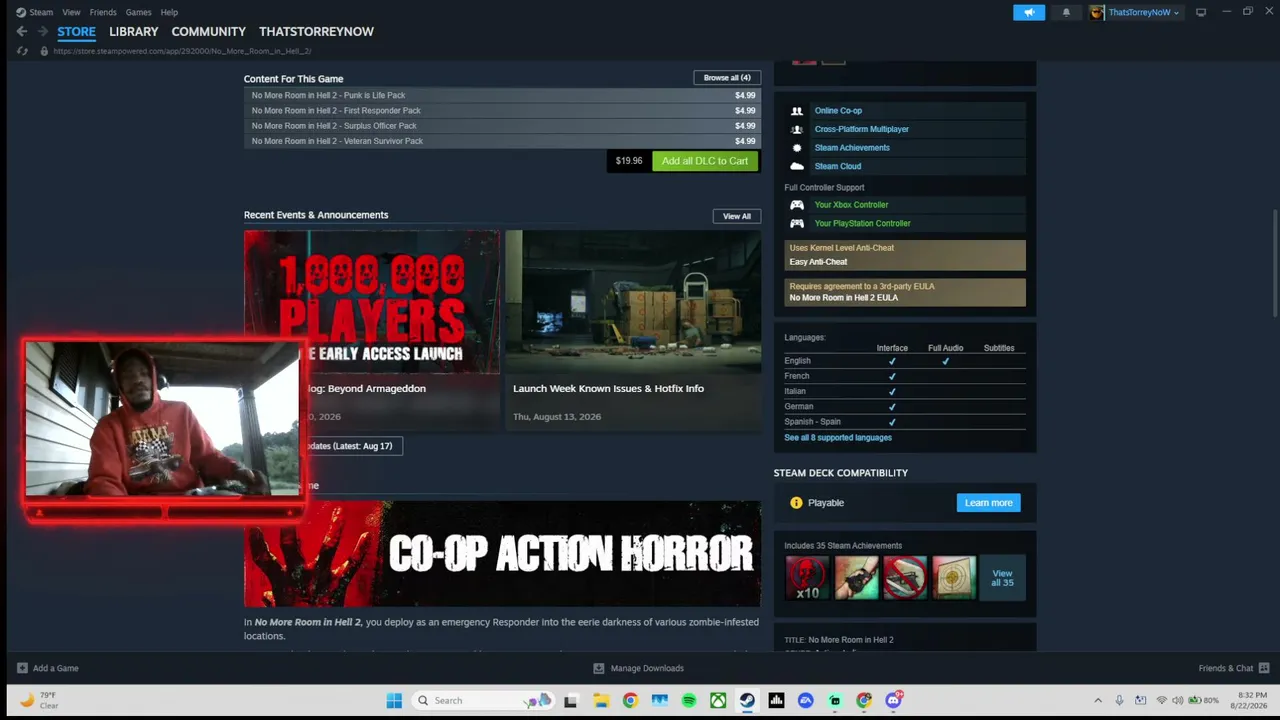Click the Cross-Platform Multiplayer icon
The height and width of the screenshot is (720, 1280).
click(x=797, y=129)
